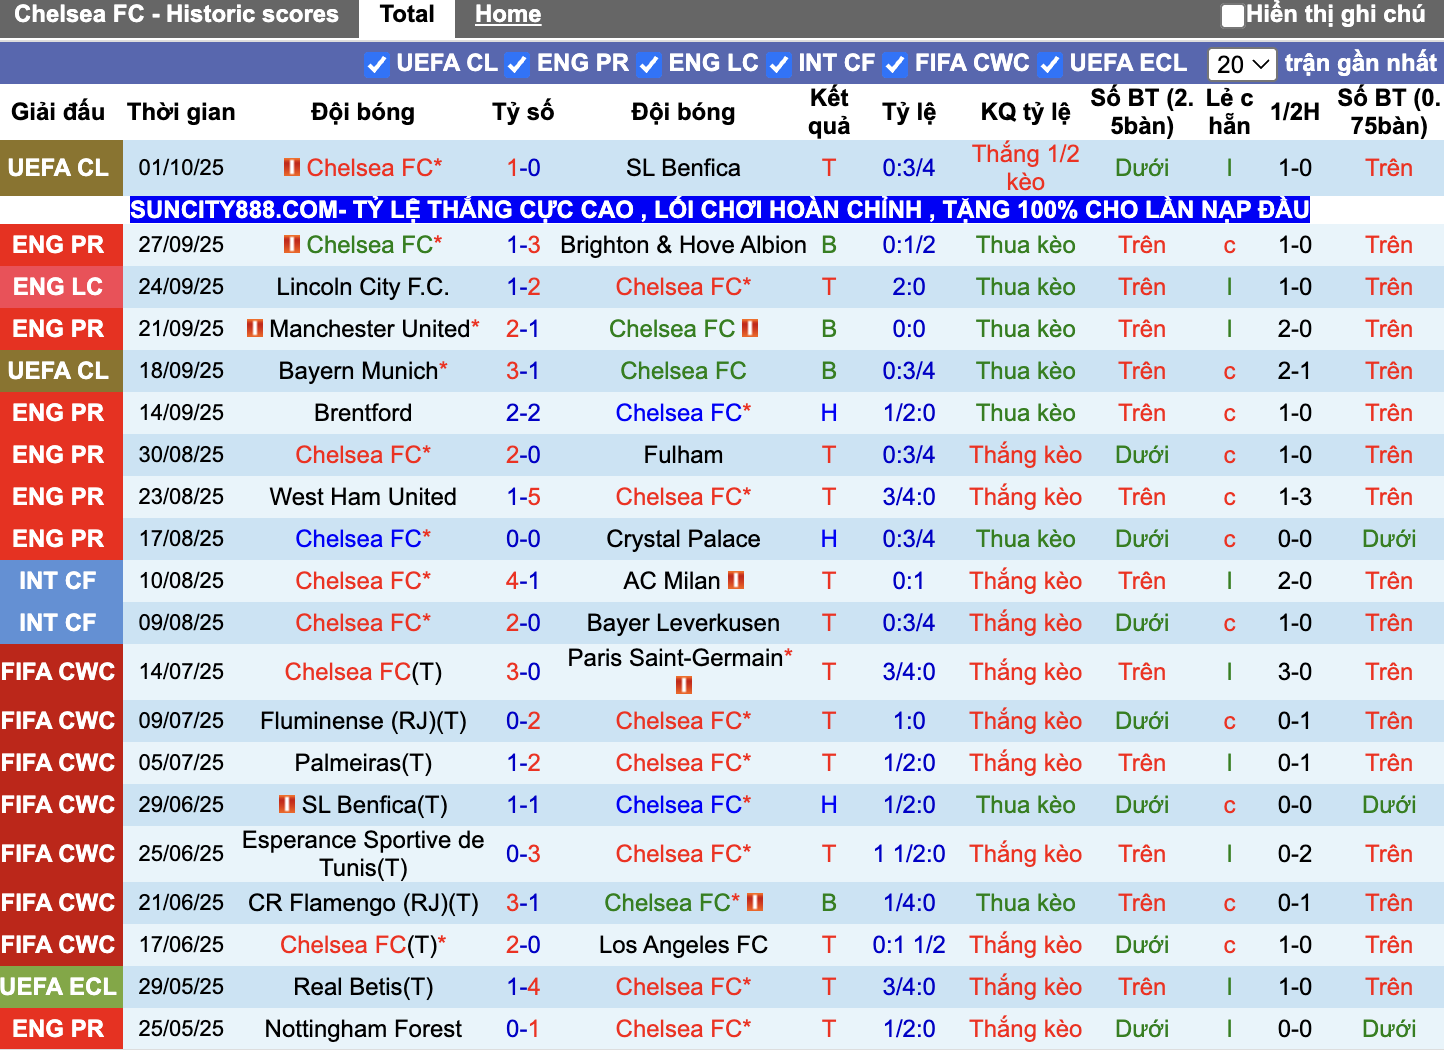Click the 'trận gần nhất' label
This screenshot has height=1050, width=1444.
point(1361,63)
